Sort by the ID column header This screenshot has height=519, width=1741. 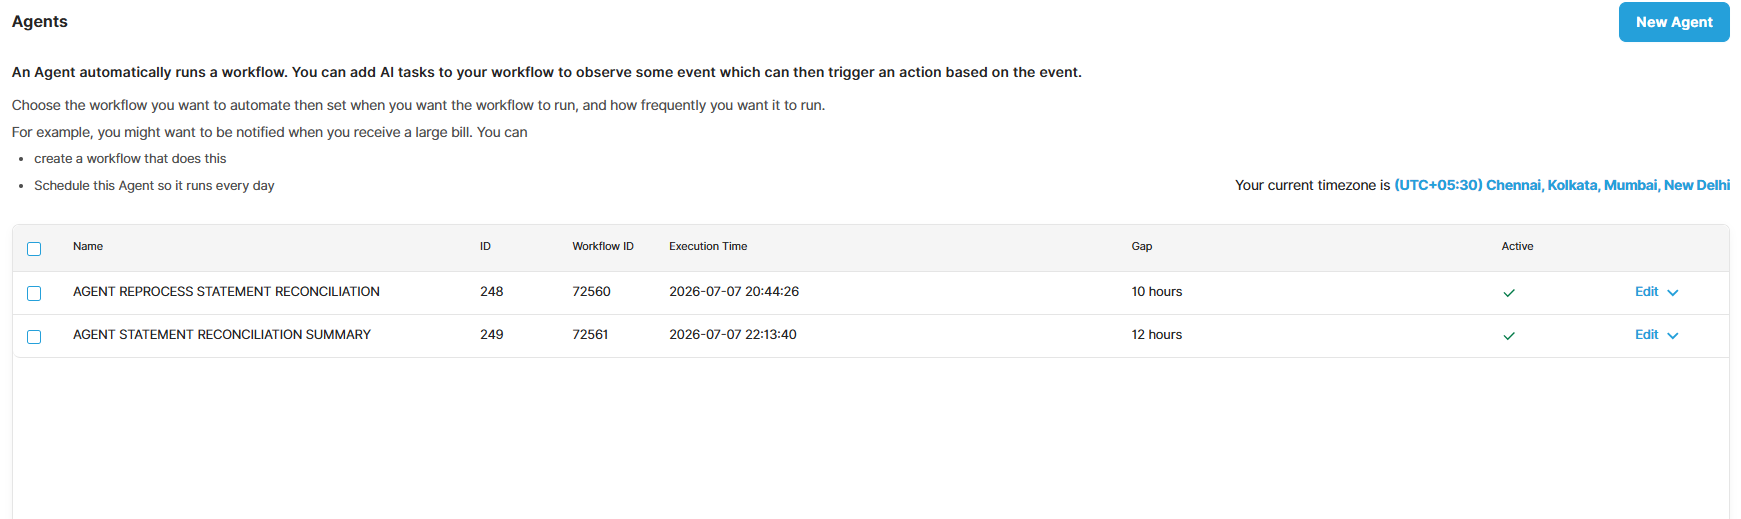(485, 246)
